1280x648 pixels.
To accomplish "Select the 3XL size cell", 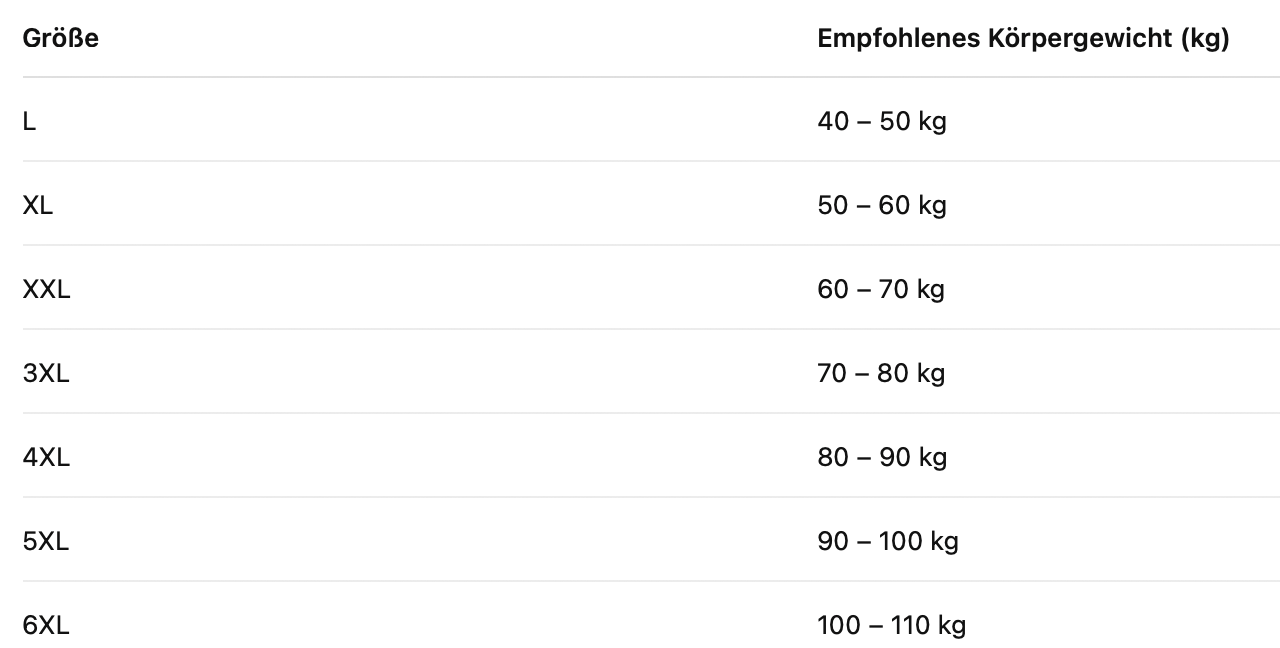I will 46,373.
